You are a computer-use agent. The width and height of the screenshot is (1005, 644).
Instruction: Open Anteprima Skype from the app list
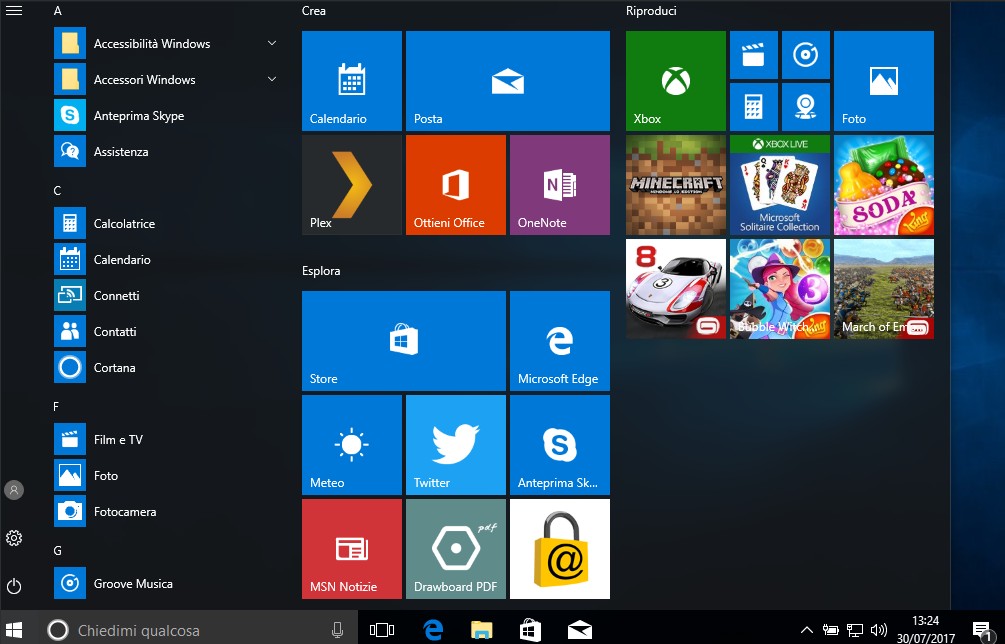click(168, 115)
